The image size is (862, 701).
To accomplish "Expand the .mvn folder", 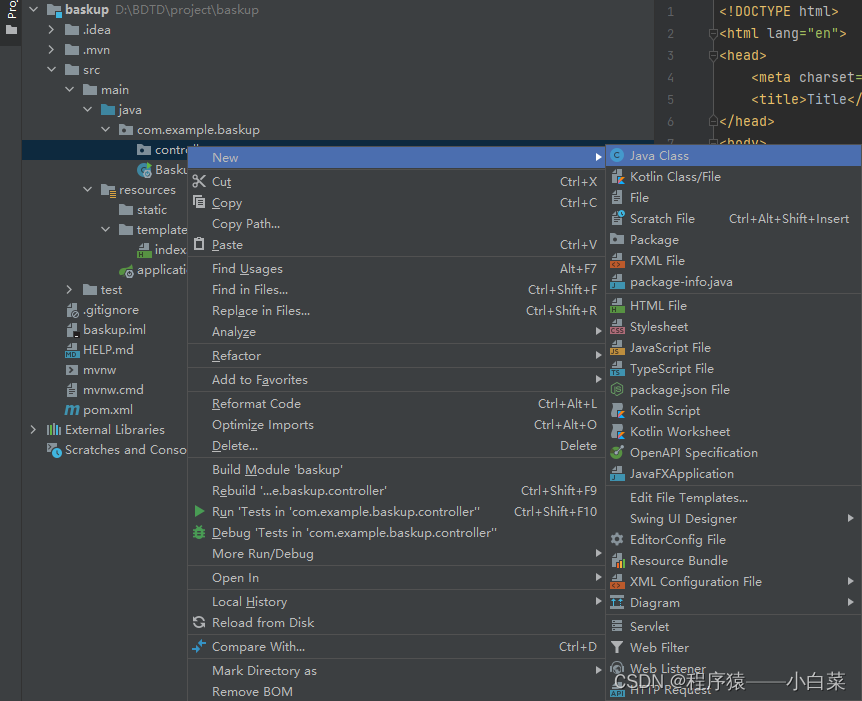I will pyautogui.click(x=51, y=49).
